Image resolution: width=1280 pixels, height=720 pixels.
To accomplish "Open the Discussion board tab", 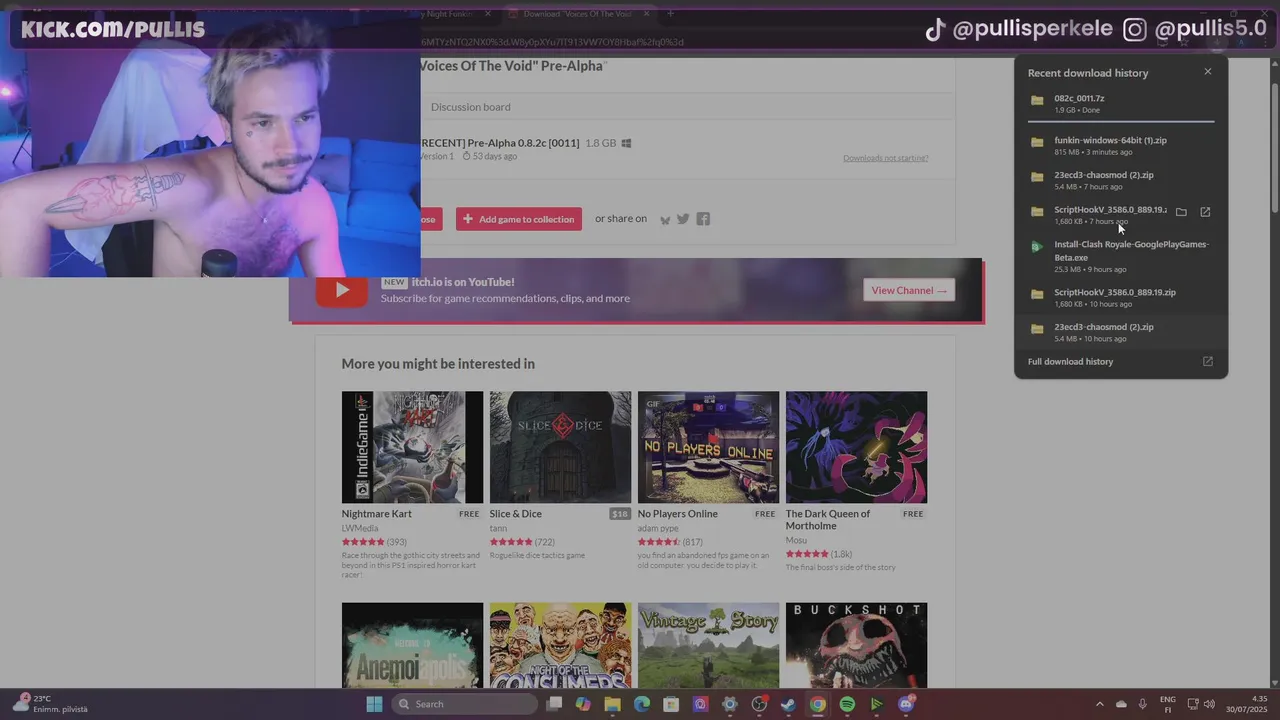I will (470, 107).
